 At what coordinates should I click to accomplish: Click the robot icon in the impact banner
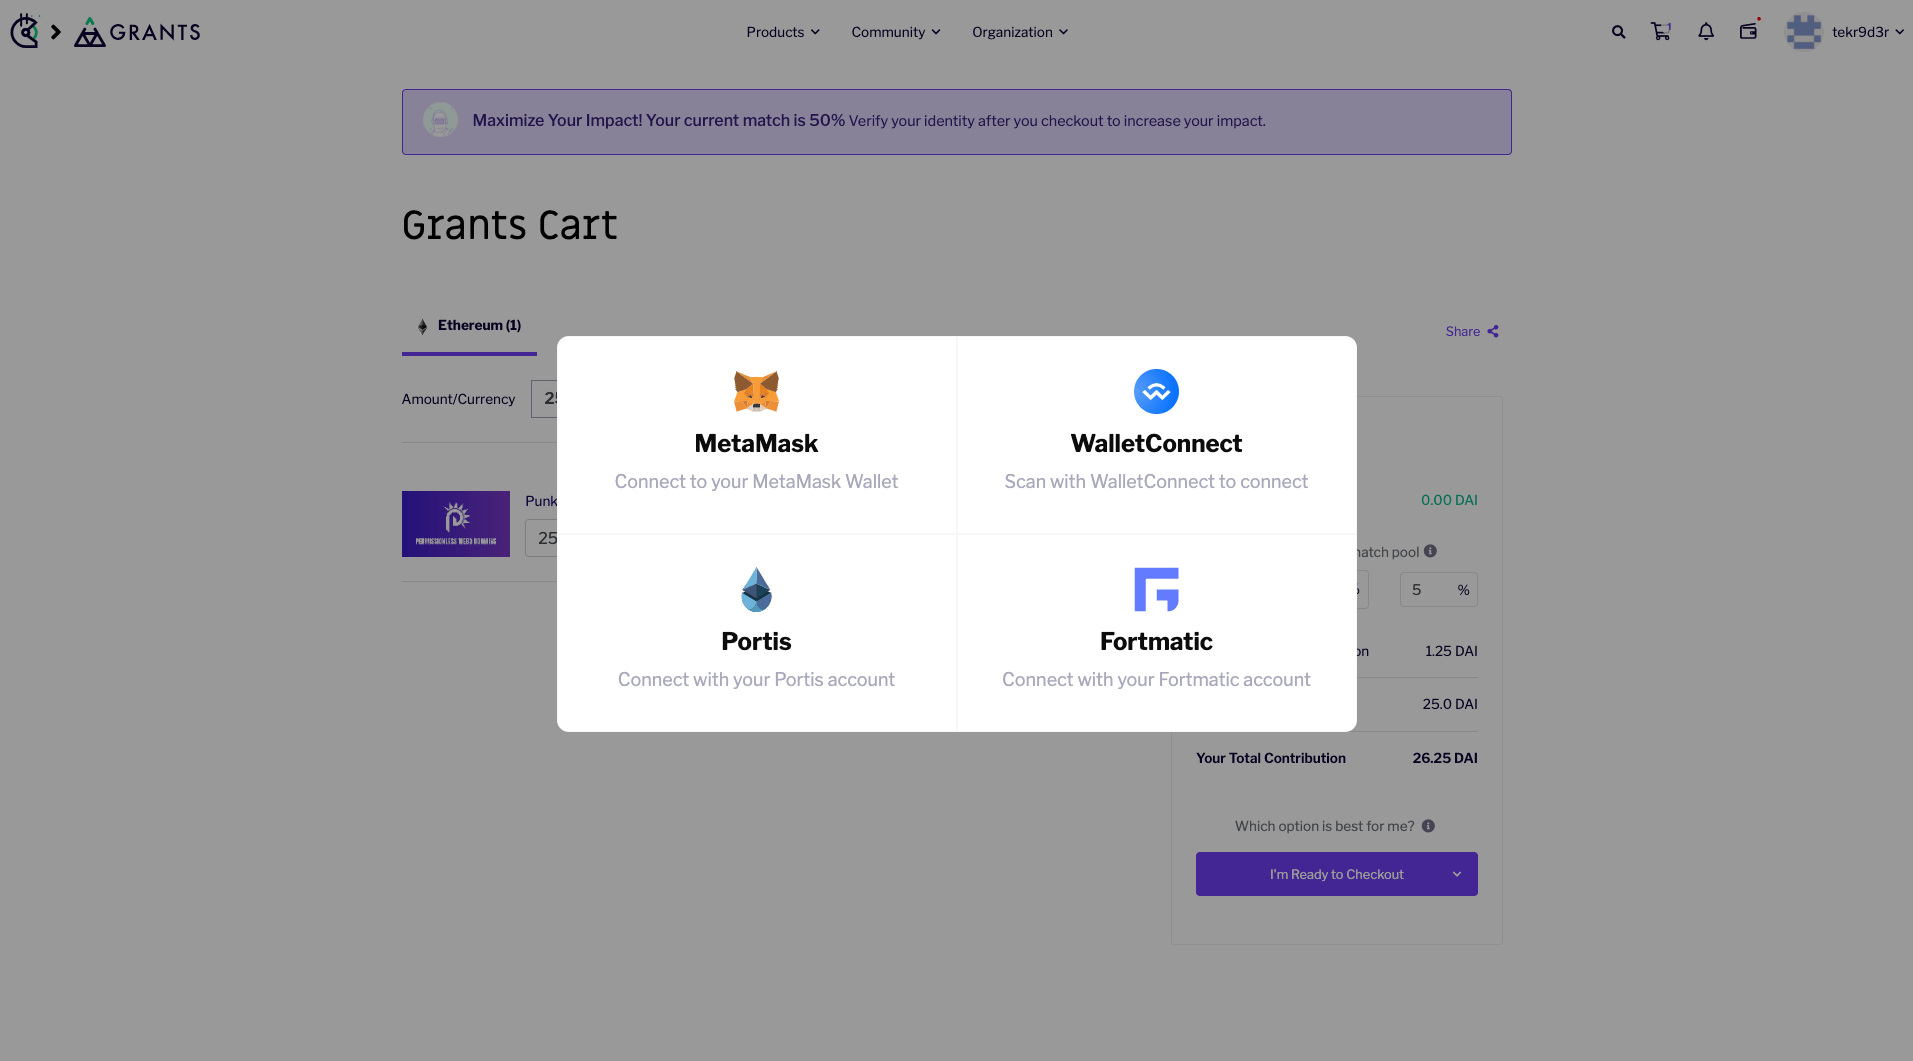pos(440,121)
